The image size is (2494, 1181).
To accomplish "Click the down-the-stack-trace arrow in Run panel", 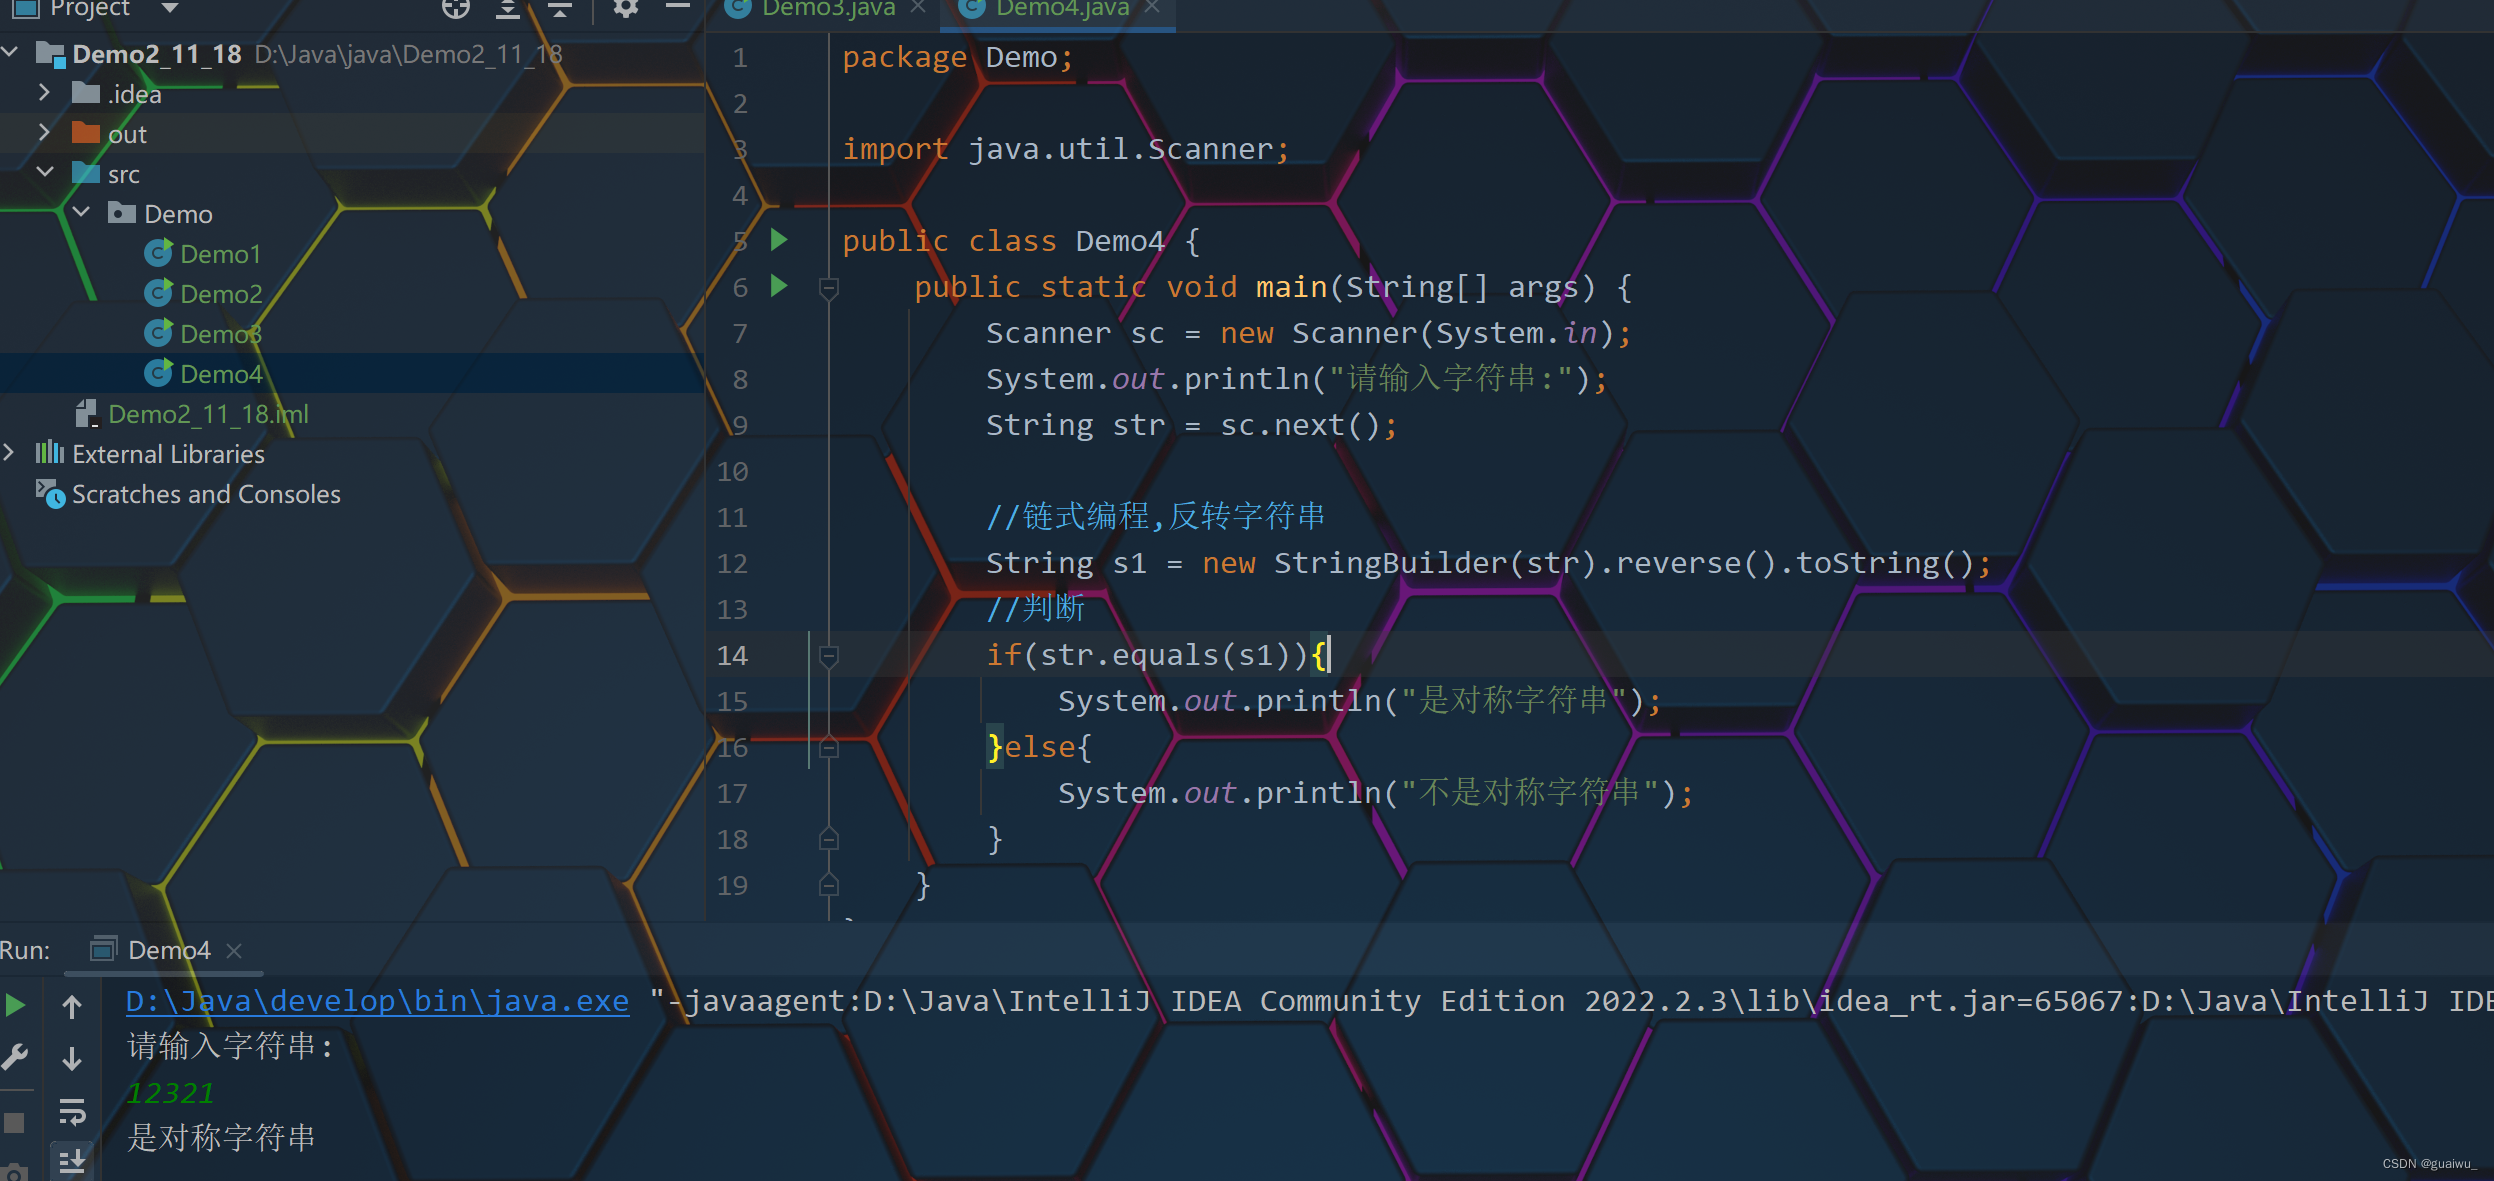I will coord(73,1060).
